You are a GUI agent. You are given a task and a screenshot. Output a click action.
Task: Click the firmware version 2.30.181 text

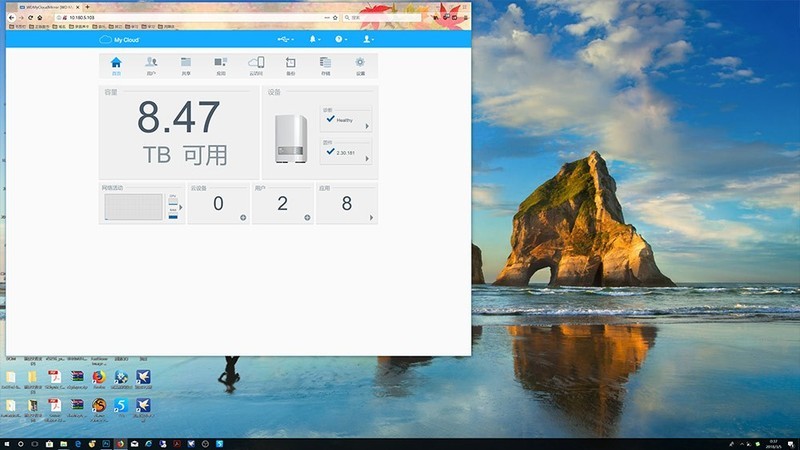(345, 153)
